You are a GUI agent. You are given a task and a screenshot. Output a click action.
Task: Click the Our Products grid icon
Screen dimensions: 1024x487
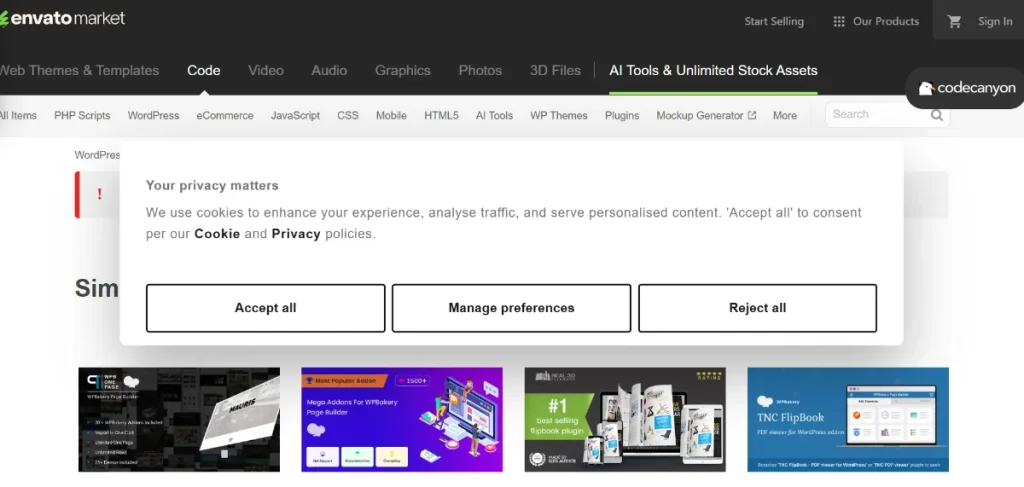coord(839,22)
